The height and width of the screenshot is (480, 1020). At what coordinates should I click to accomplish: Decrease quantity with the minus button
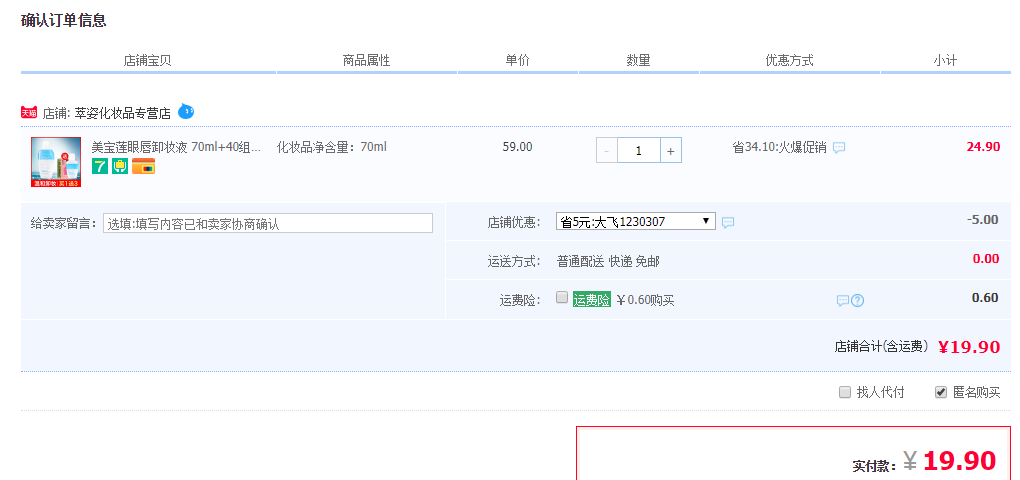(x=607, y=151)
